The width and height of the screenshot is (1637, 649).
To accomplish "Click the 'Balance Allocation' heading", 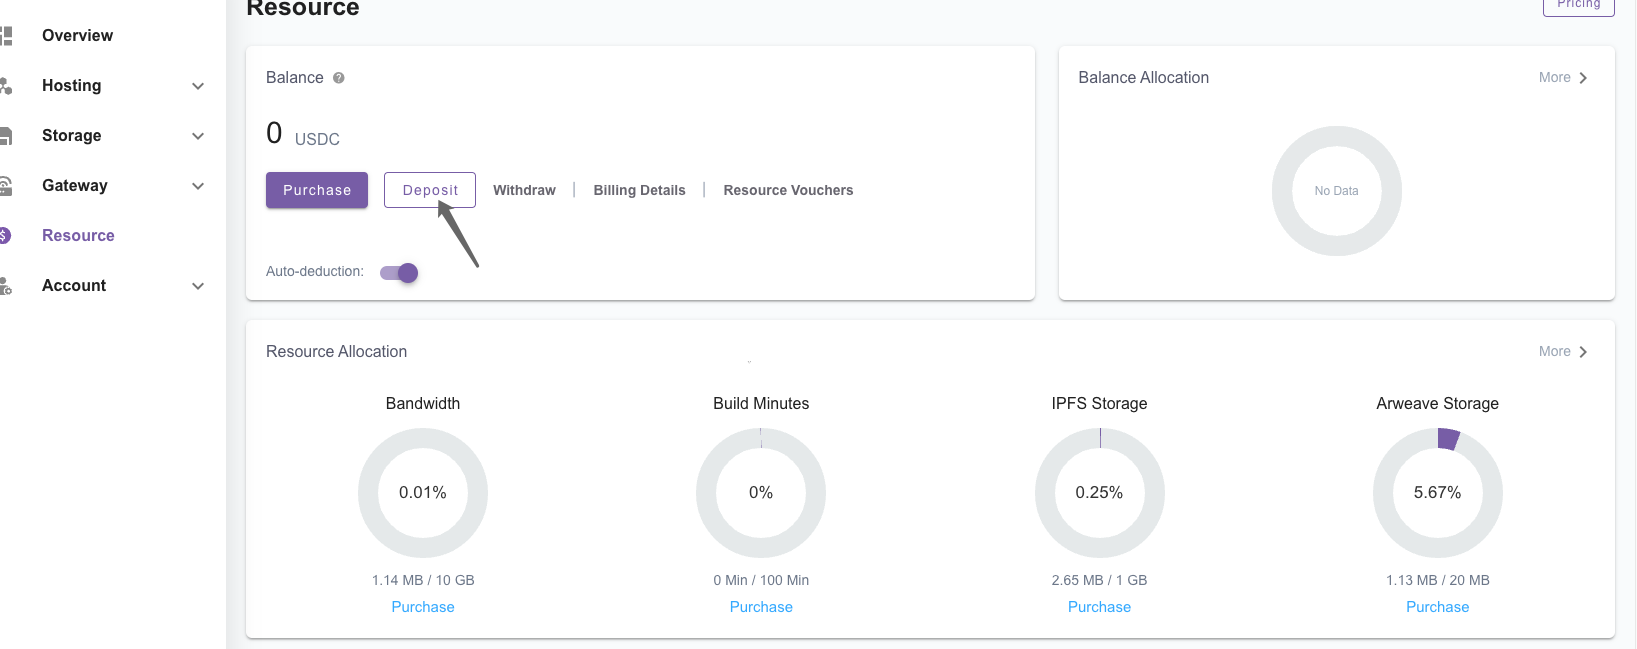I will coord(1143,78).
